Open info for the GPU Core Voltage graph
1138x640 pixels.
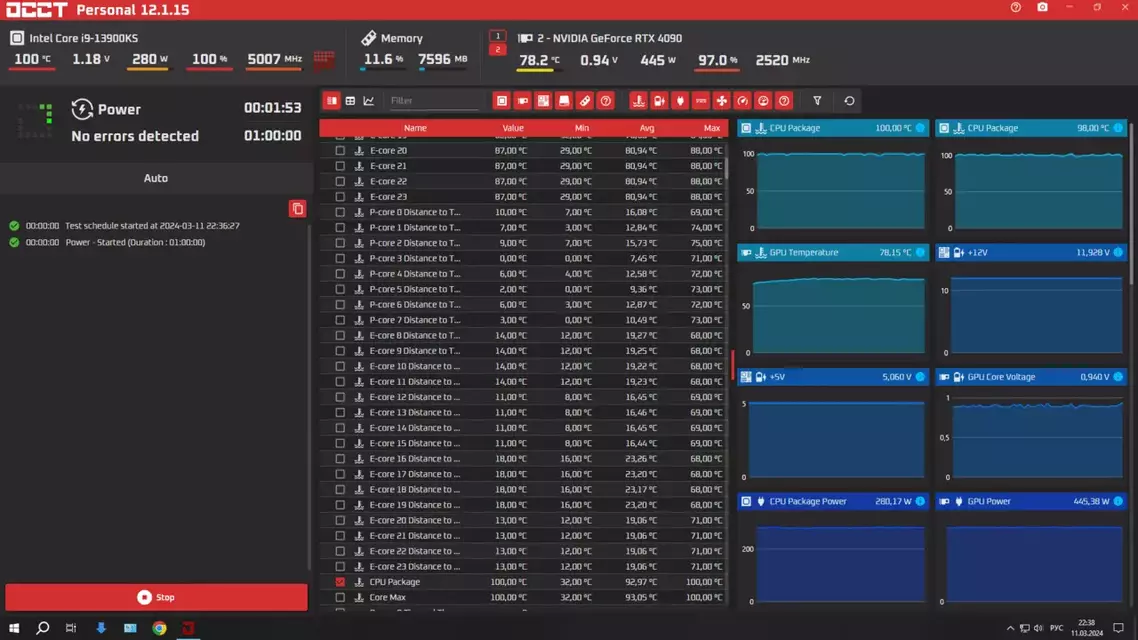[1118, 377]
